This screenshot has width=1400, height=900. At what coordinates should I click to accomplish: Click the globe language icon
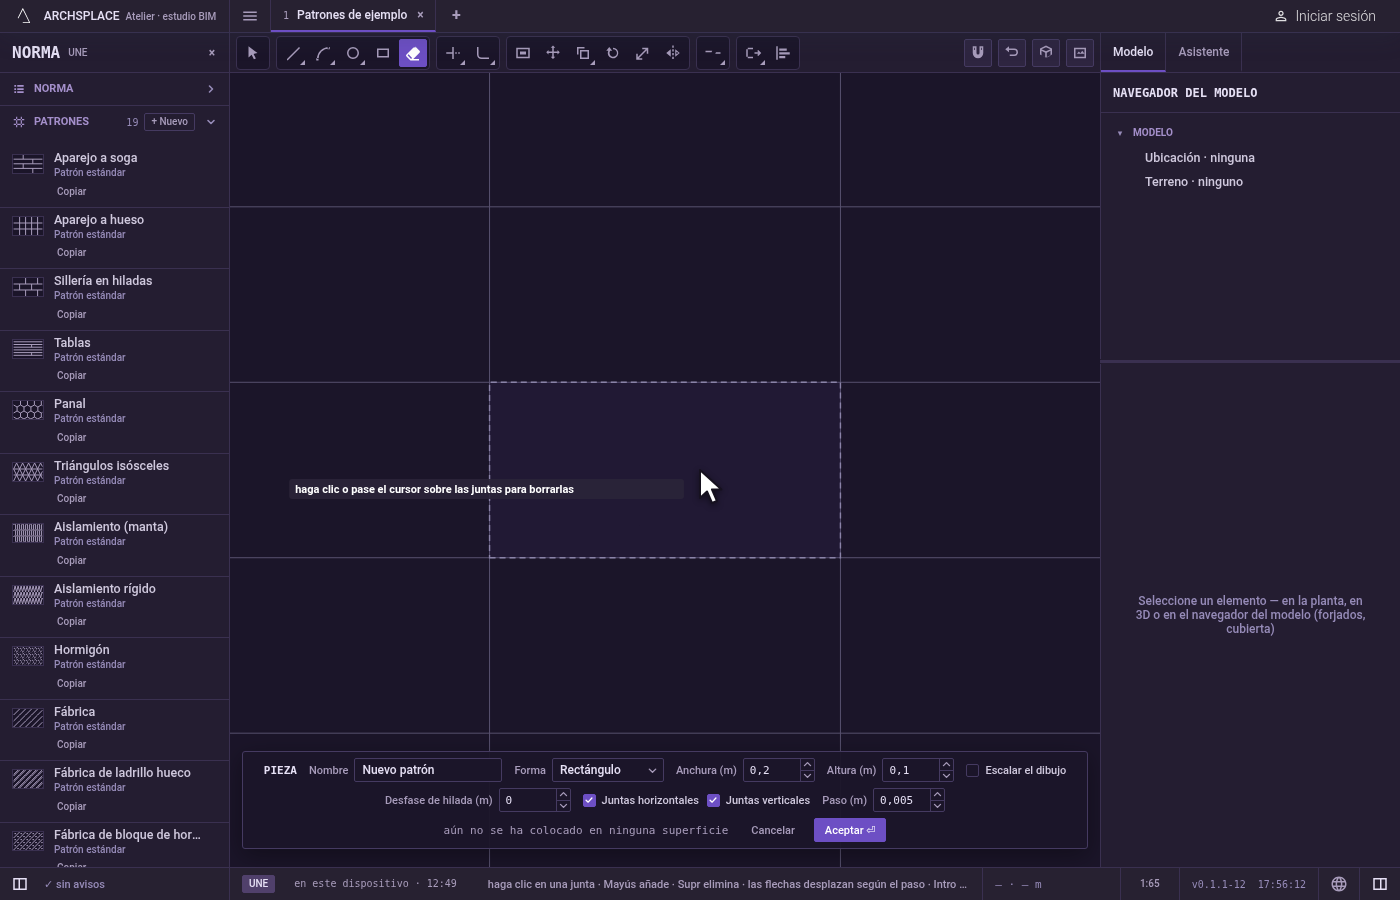(x=1339, y=884)
